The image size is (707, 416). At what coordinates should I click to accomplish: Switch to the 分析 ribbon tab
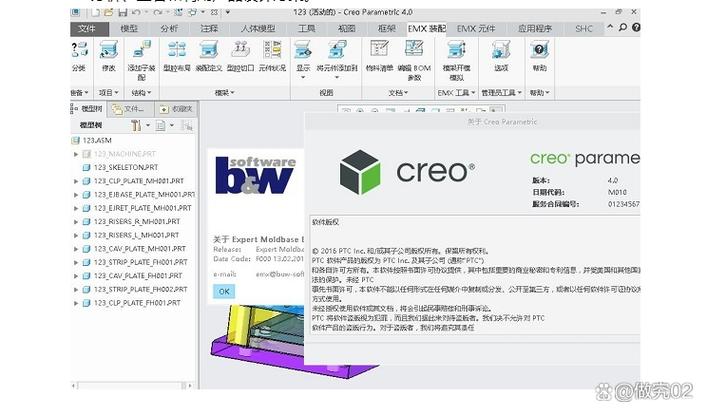[x=169, y=29]
